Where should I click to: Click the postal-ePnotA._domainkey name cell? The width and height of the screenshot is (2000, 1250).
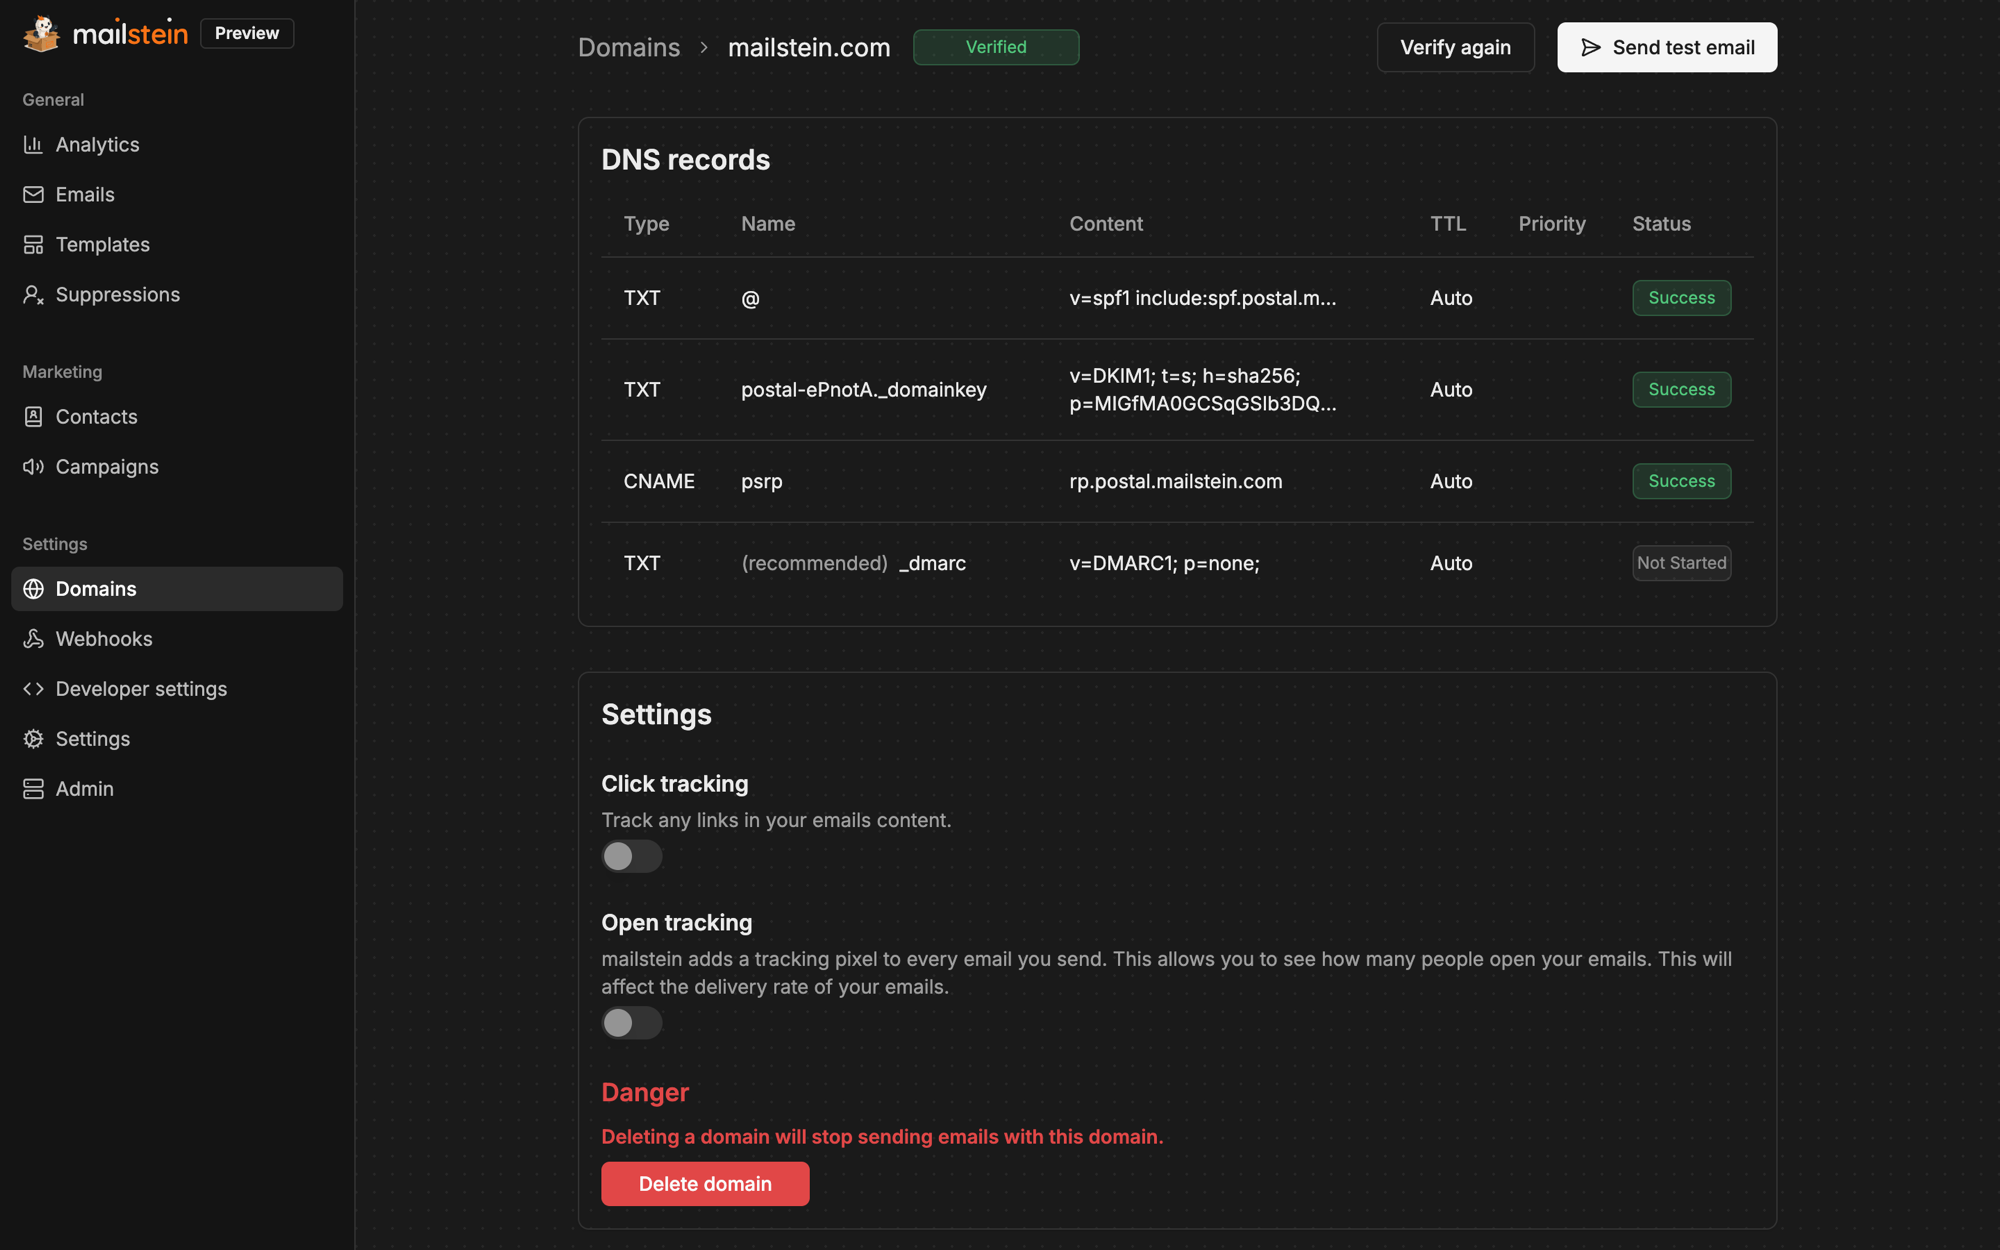864,390
